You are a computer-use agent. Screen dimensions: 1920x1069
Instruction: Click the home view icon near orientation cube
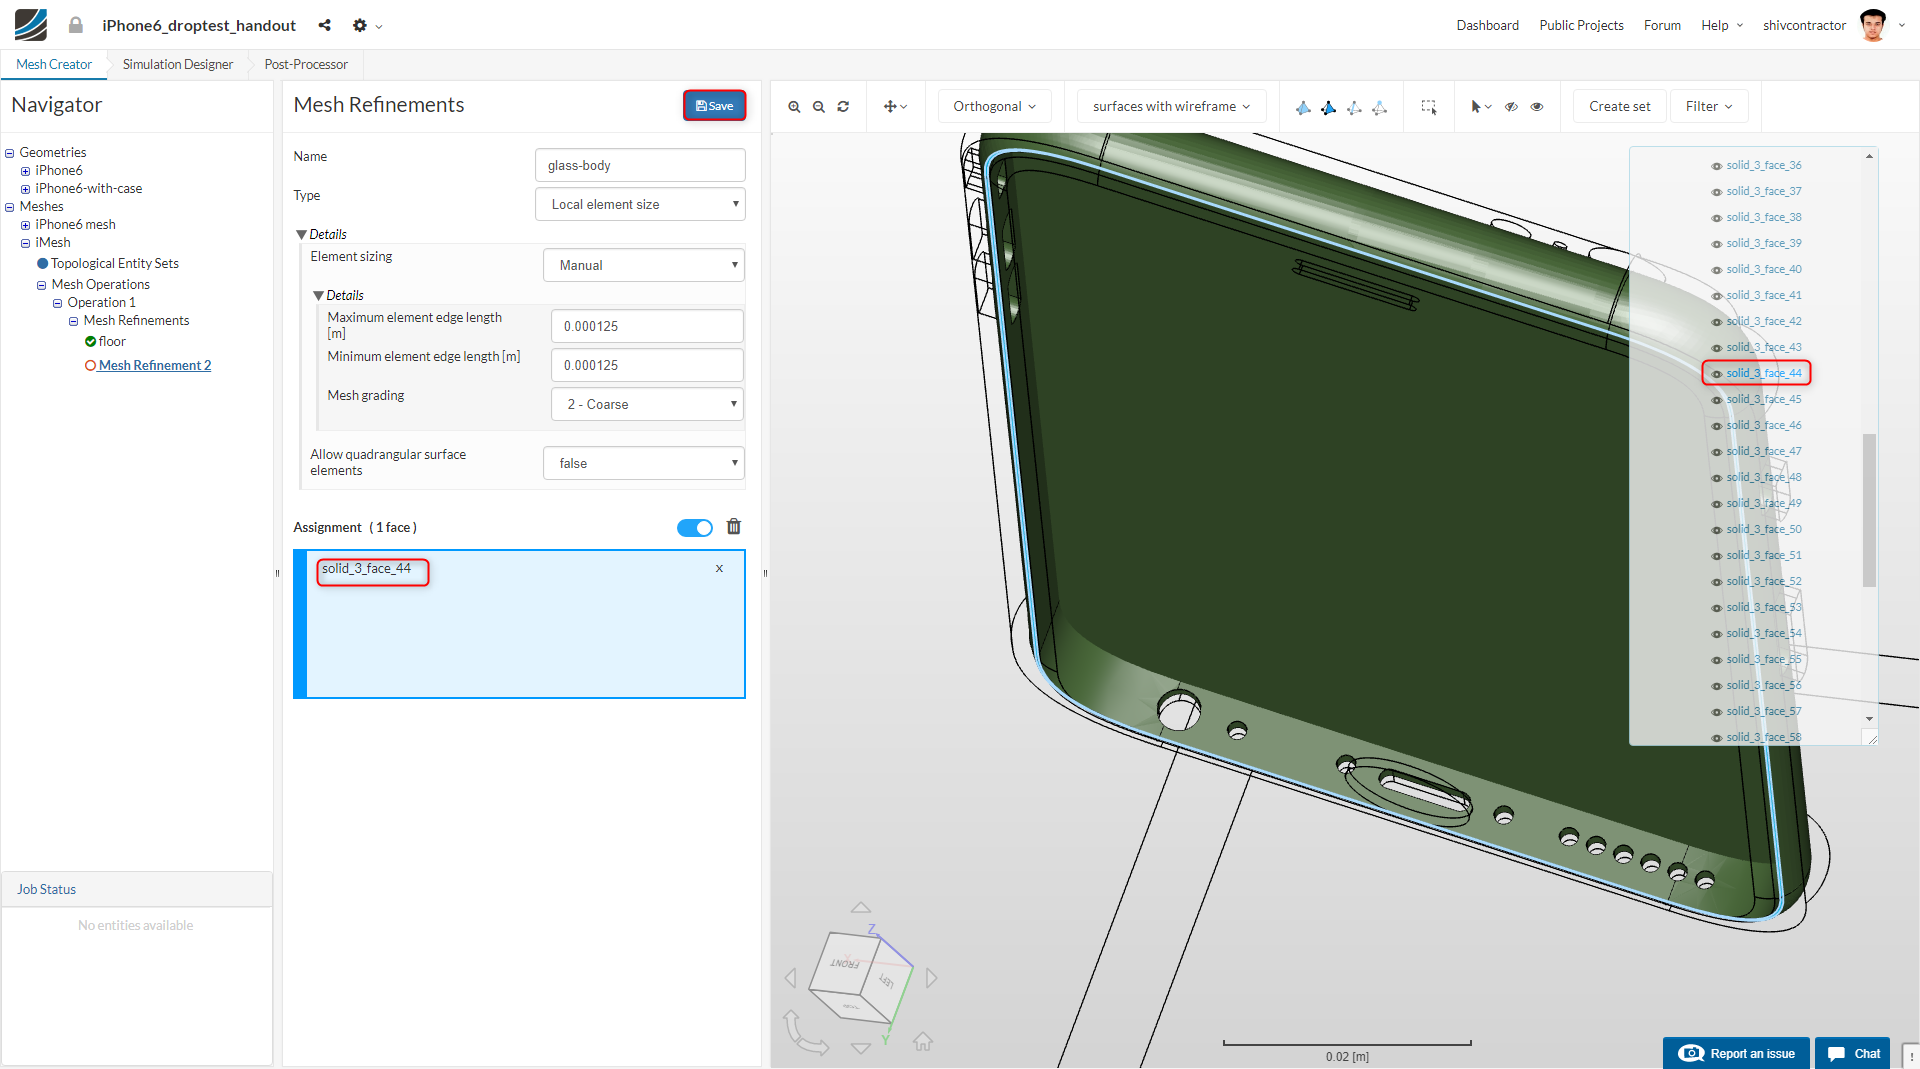922,1042
